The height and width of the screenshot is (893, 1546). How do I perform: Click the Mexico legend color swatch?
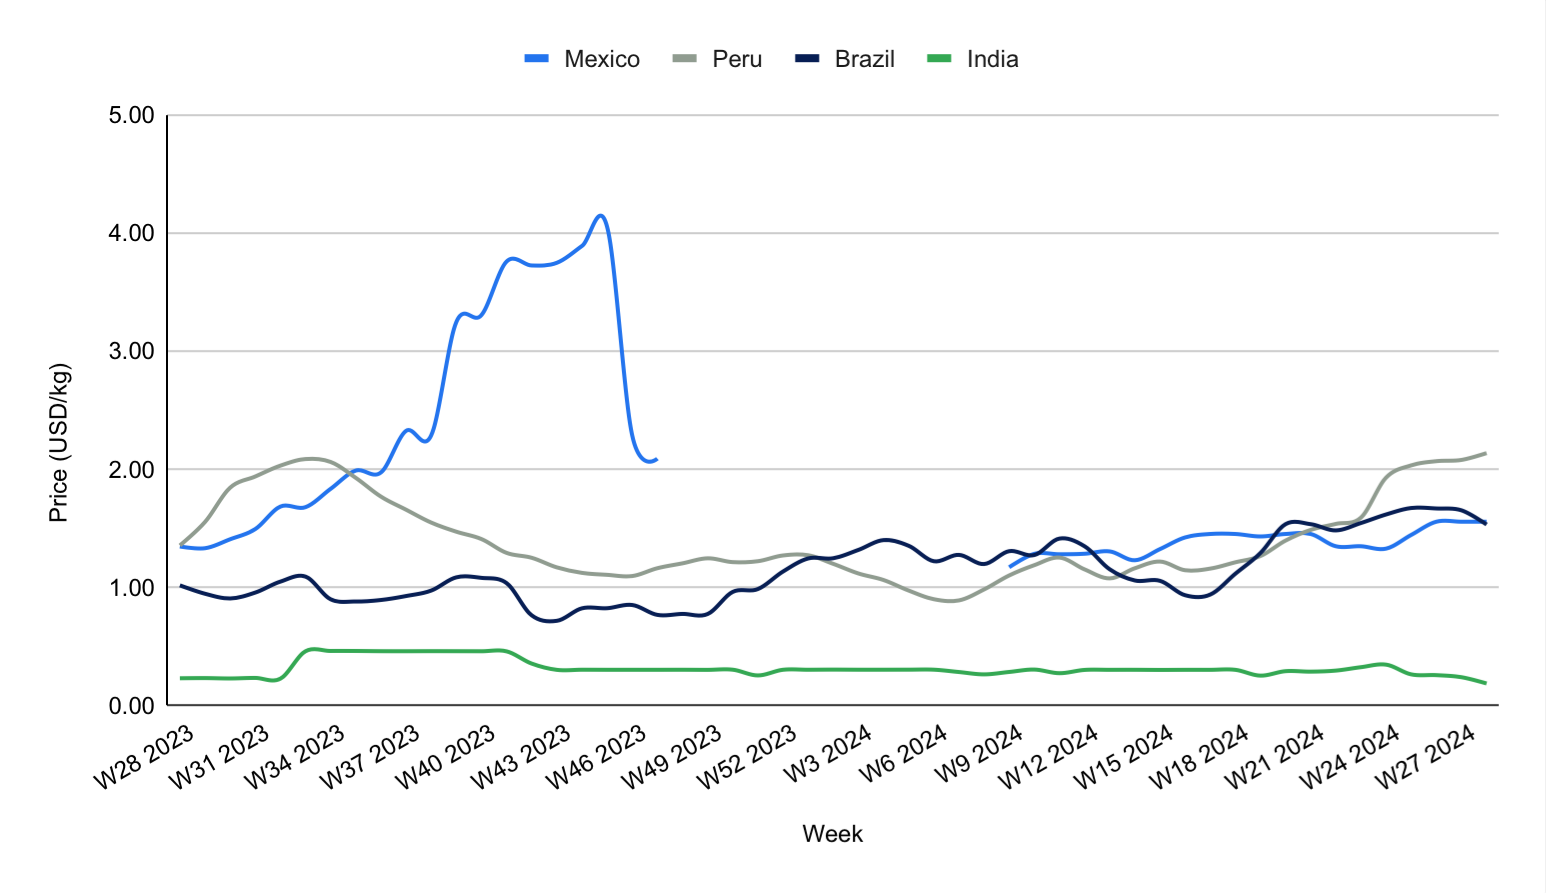(537, 59)
